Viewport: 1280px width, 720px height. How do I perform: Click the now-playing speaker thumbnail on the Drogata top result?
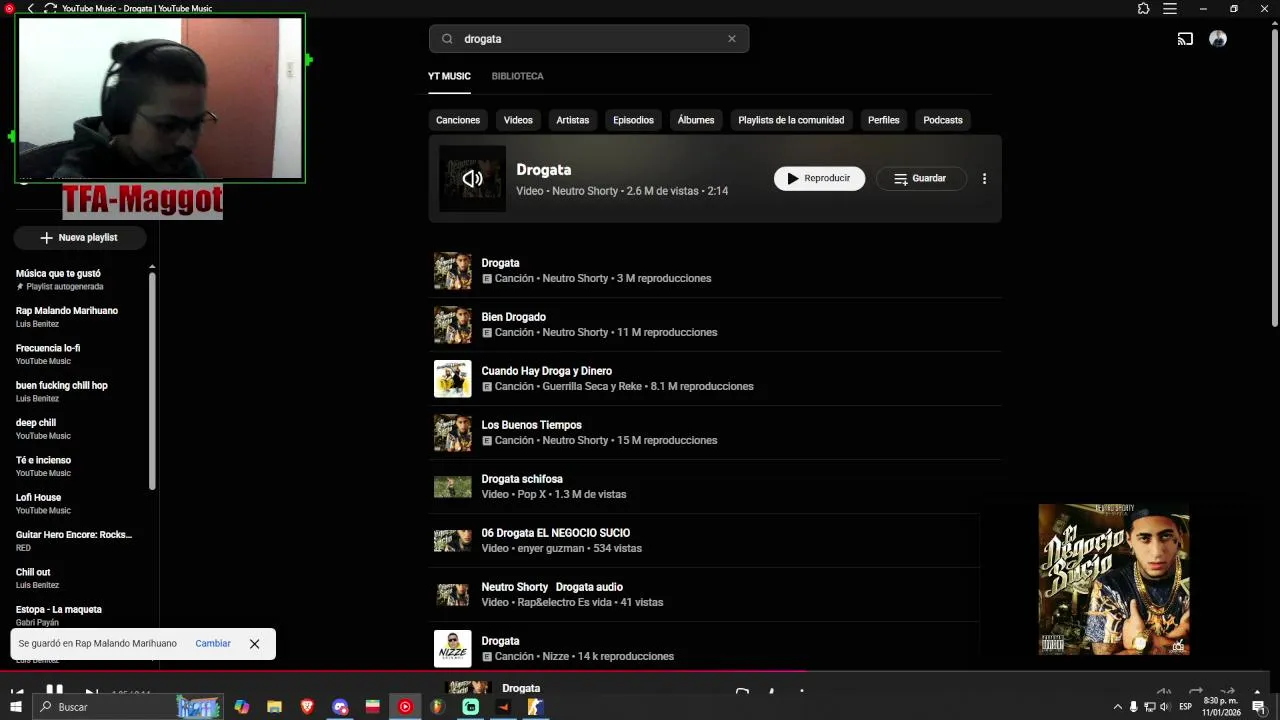click(472, 179)
